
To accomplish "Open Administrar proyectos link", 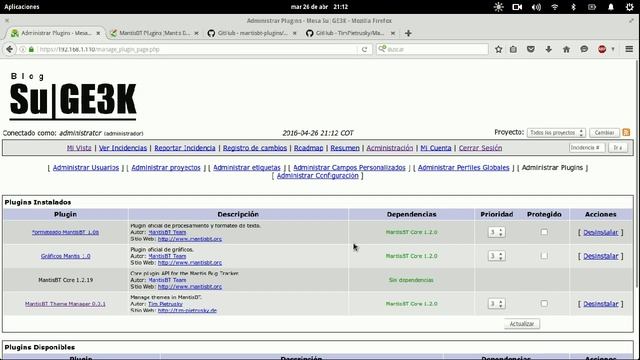I will [166, 167].
